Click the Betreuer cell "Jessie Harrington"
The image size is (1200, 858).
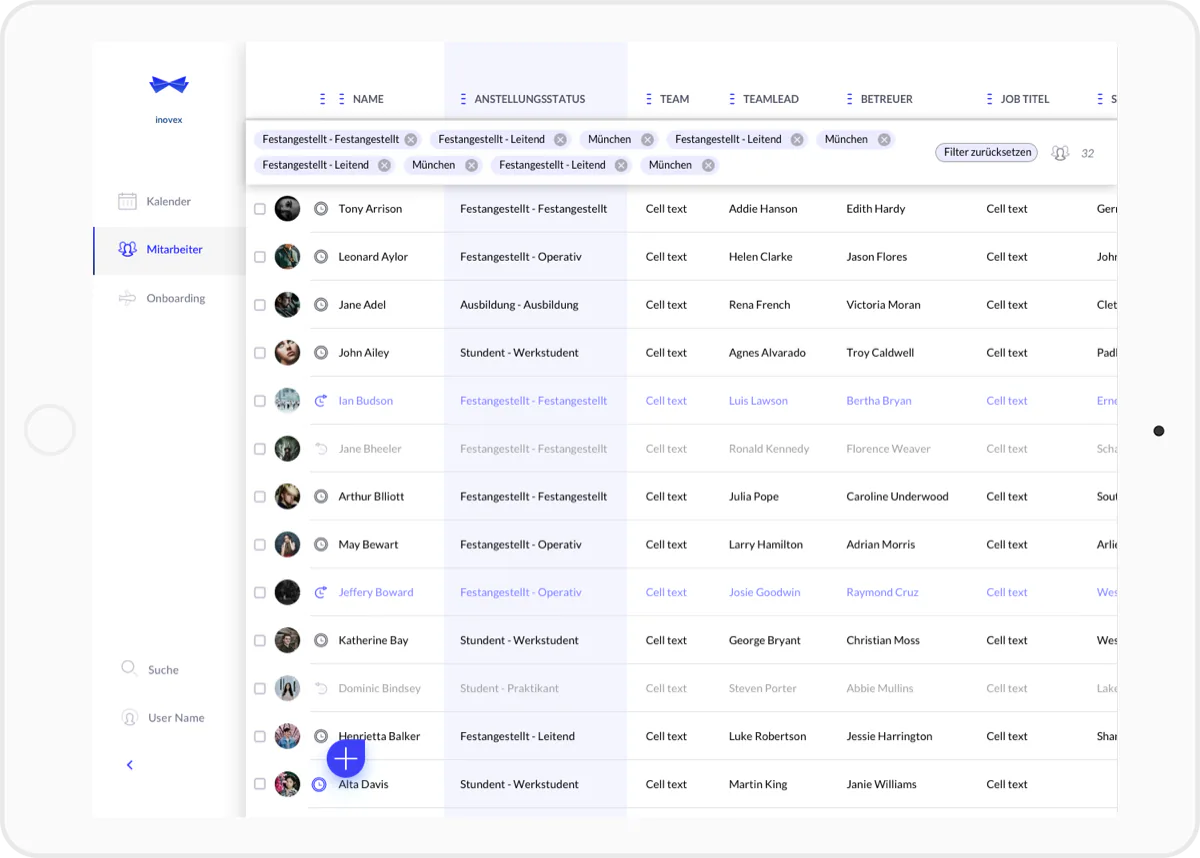[889, 737]
